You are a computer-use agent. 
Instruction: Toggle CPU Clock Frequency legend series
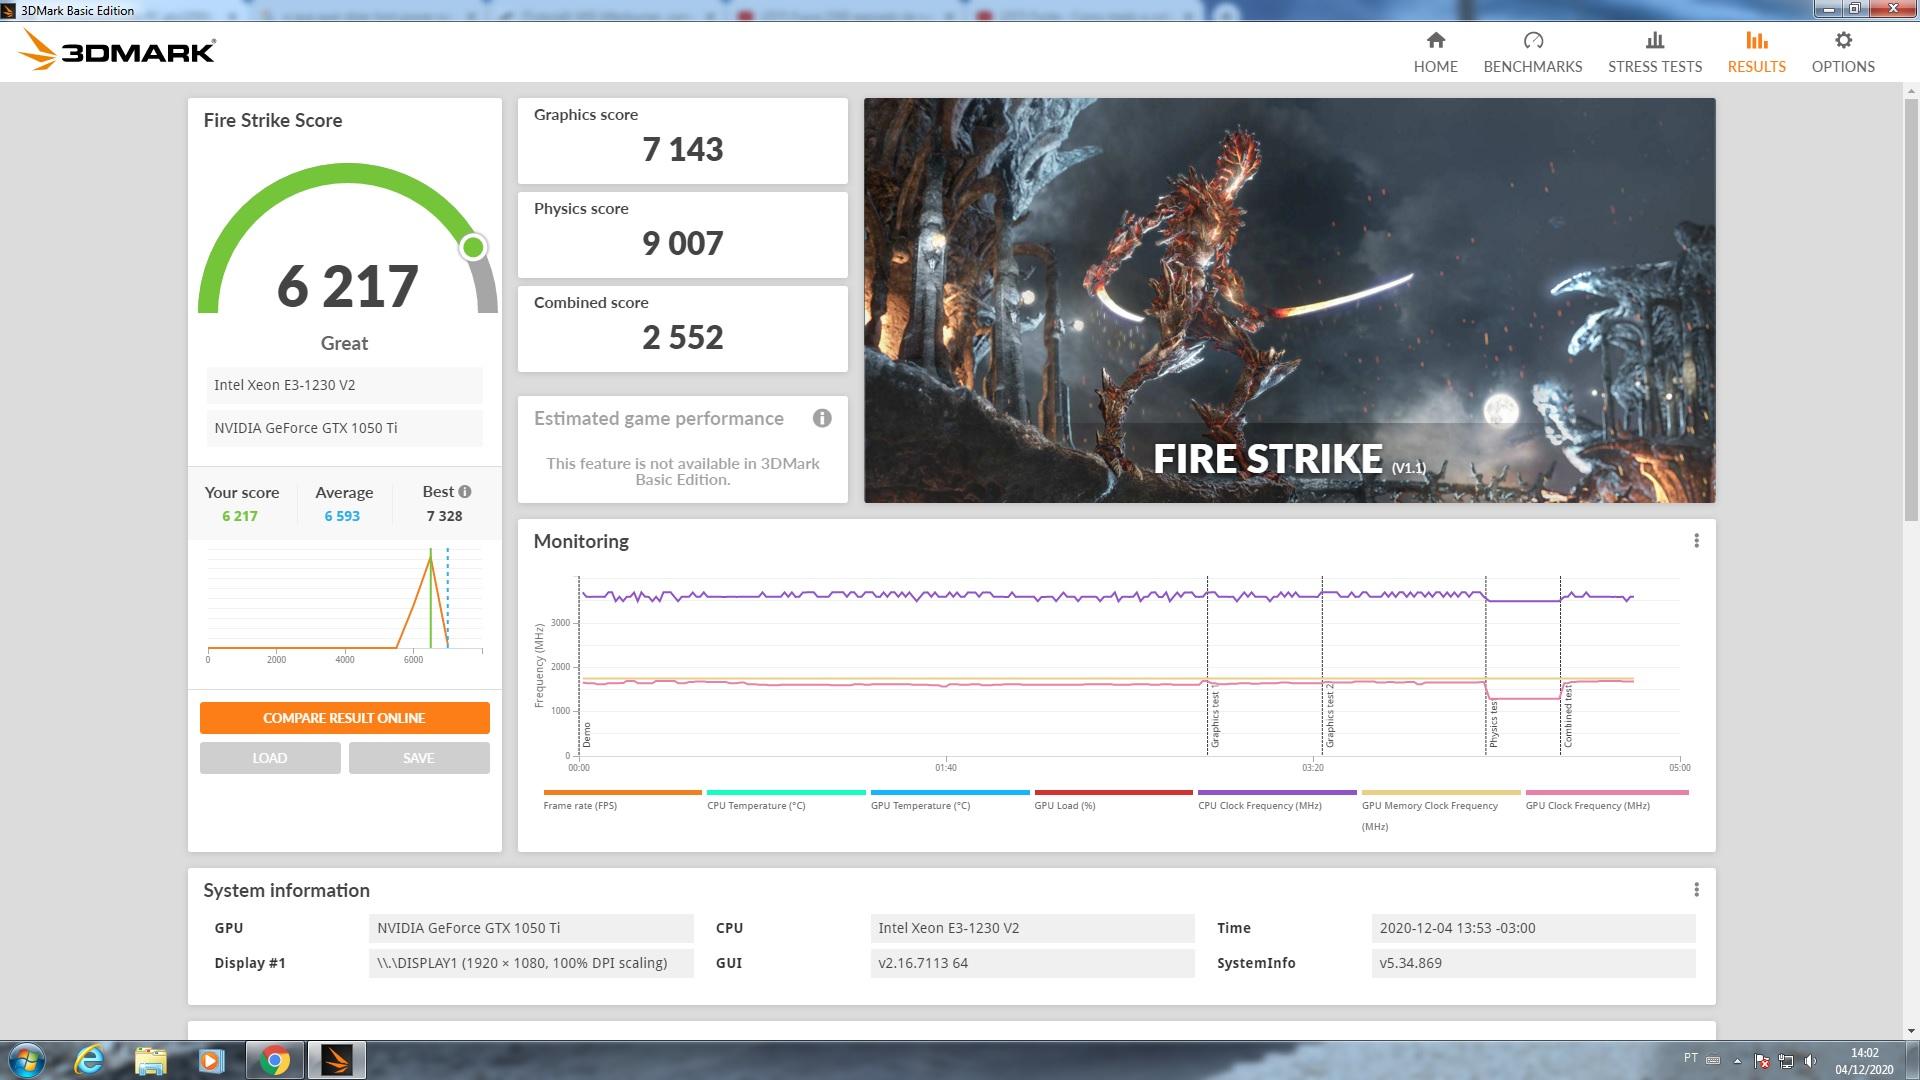1277,800
